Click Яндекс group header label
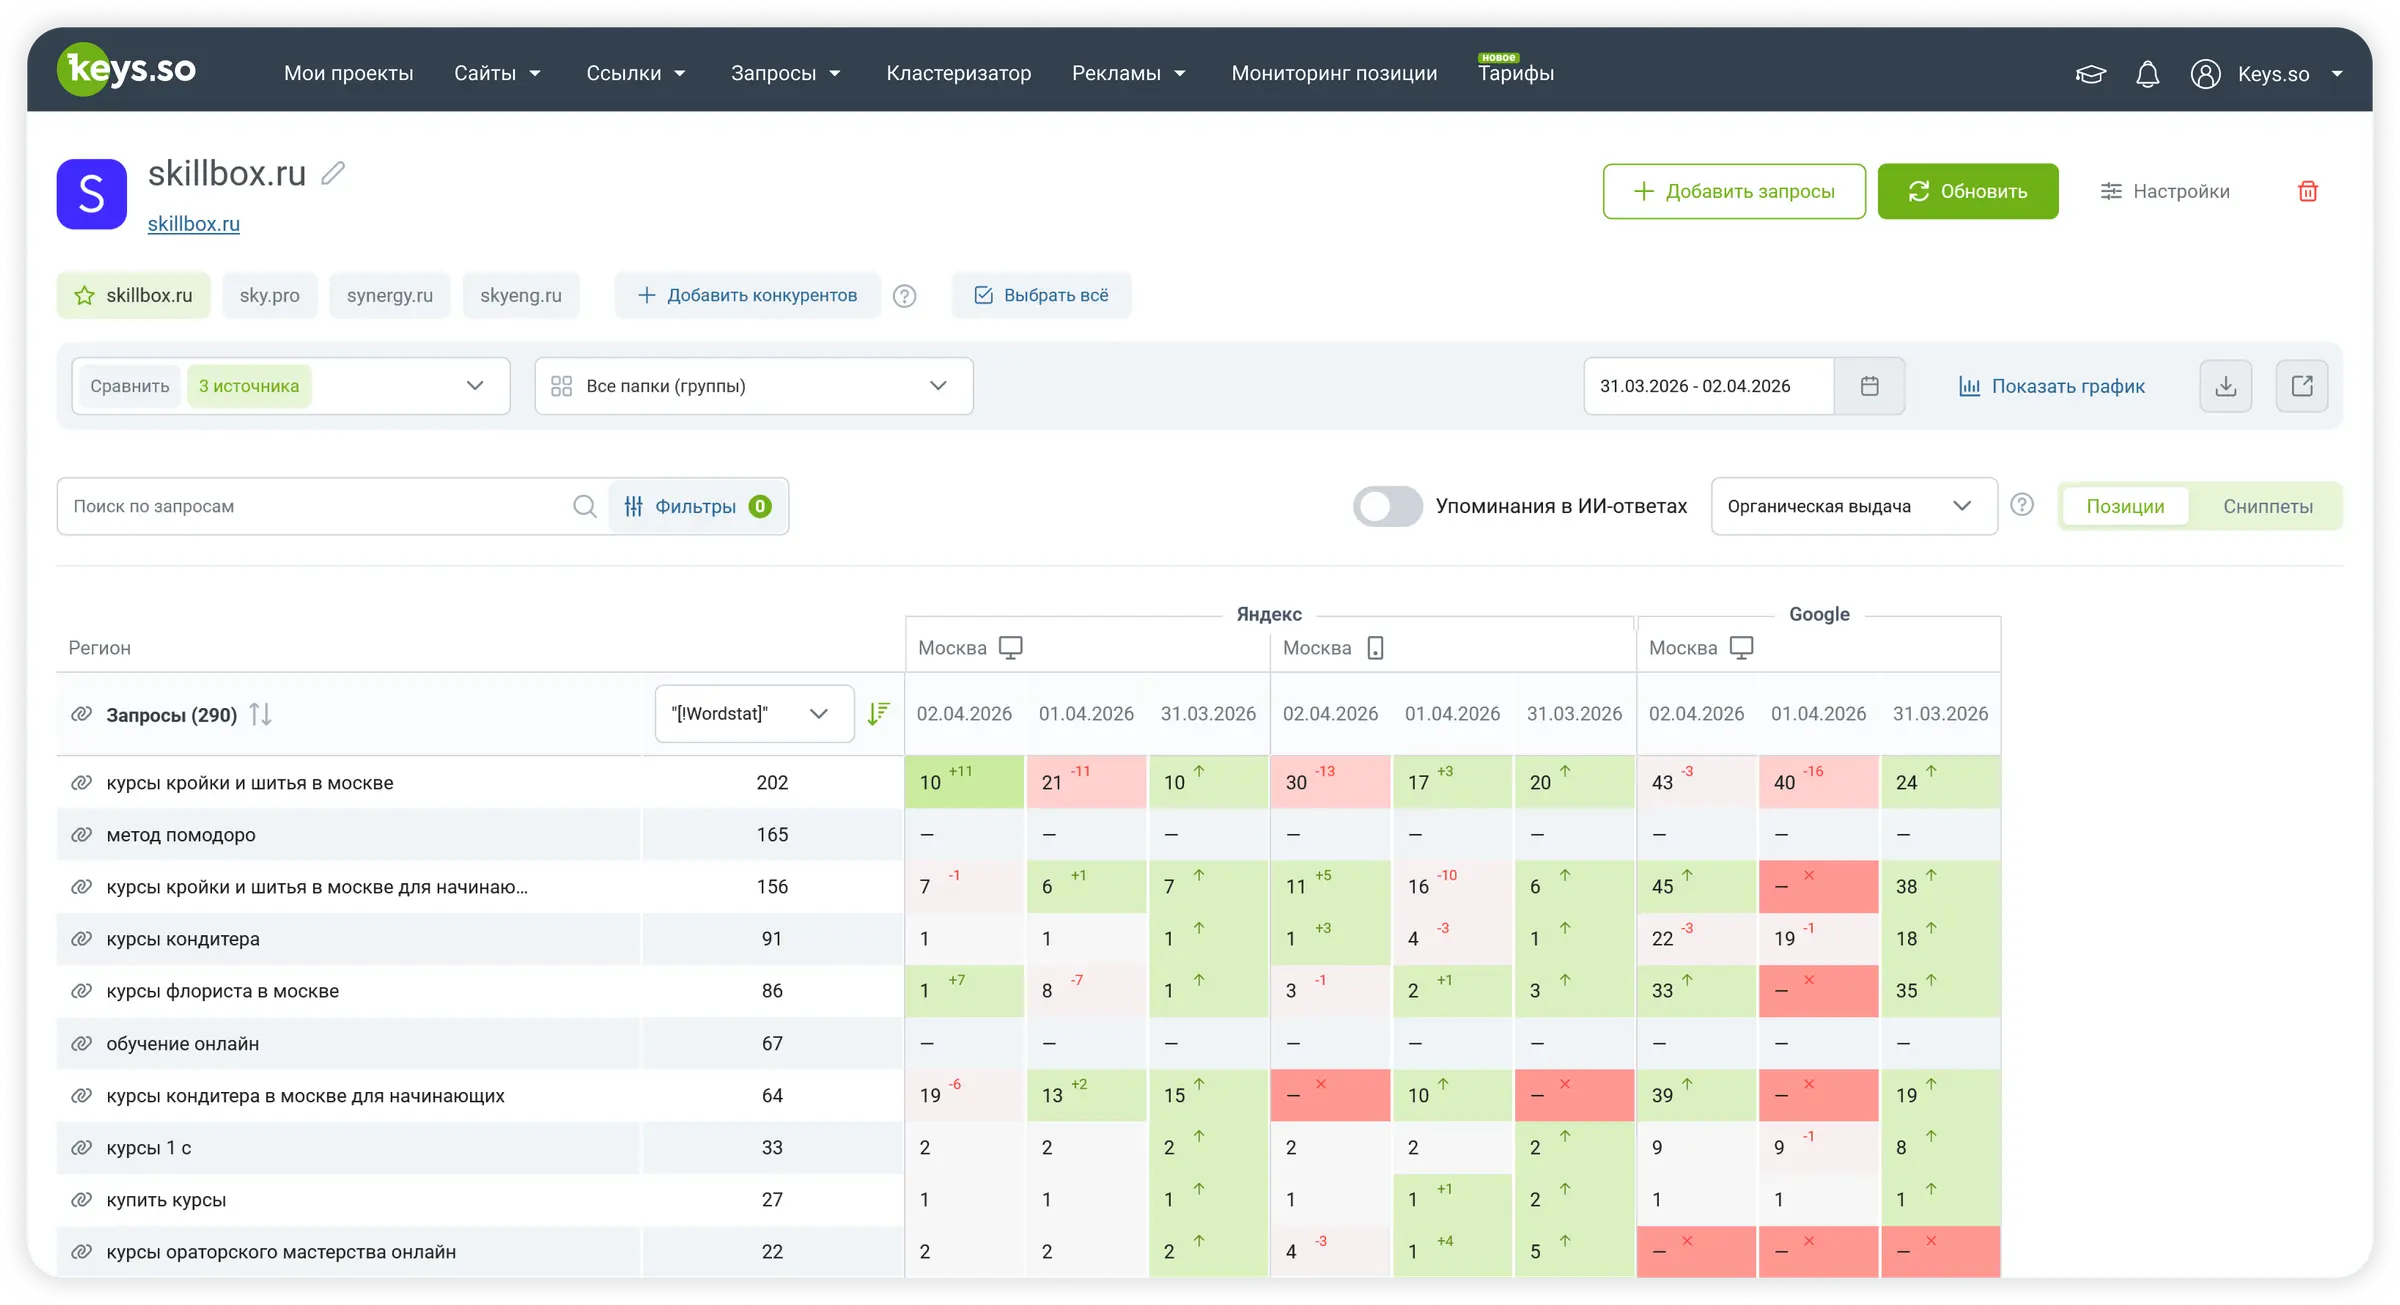The width and height of the screenshot is (2400, 1305). point(1269,614)
